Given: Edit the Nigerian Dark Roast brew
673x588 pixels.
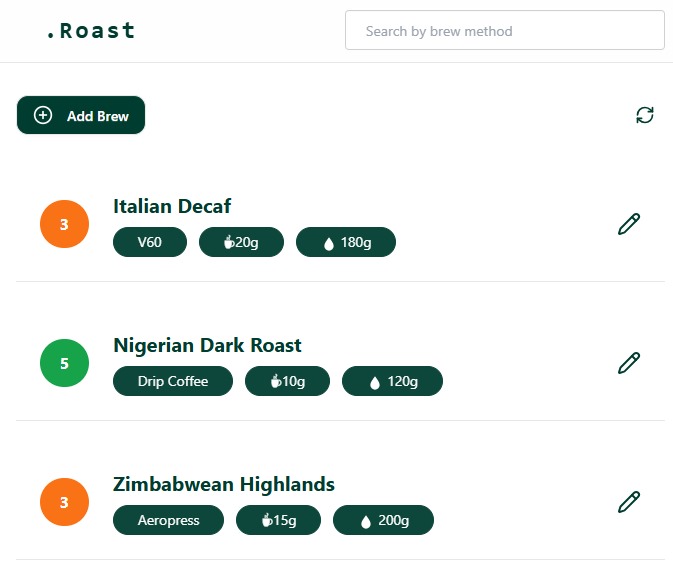Looking at the screenshot, I should [x=629, y=363].
